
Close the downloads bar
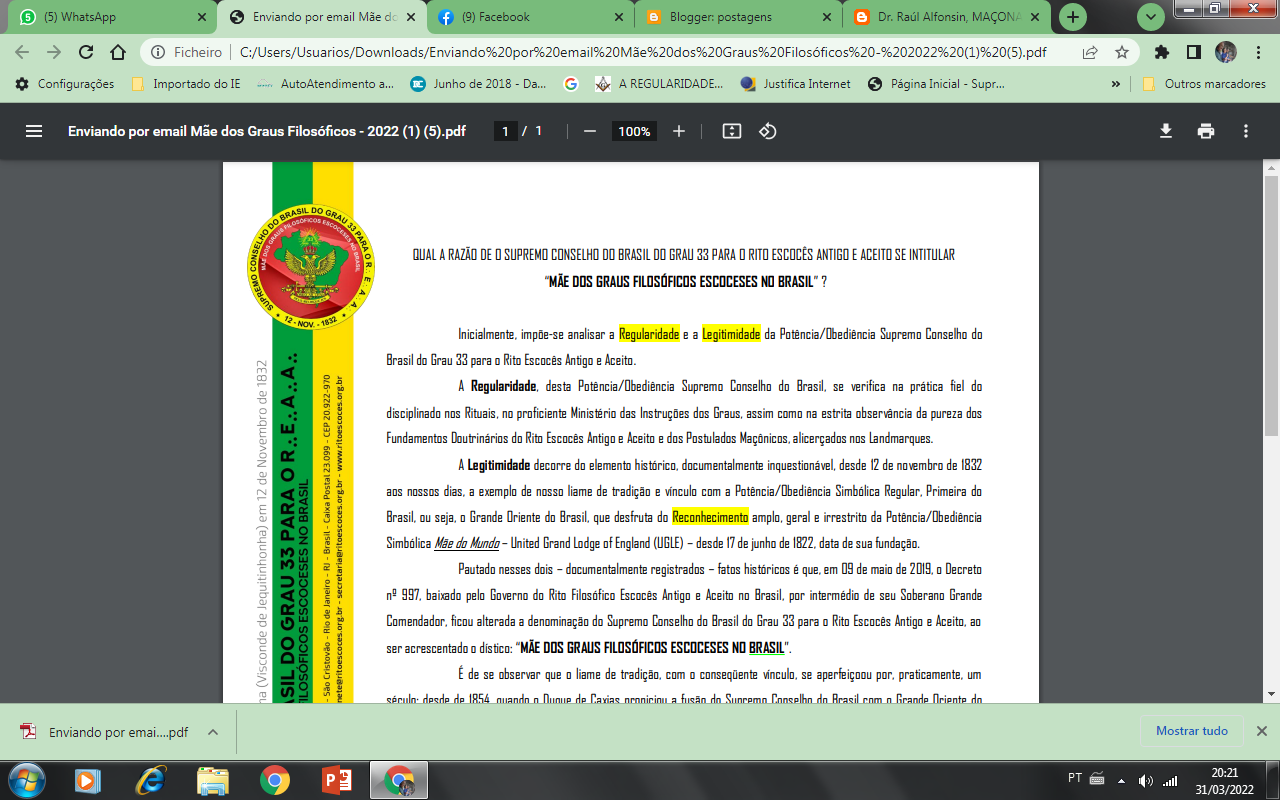coord(1262,731)
